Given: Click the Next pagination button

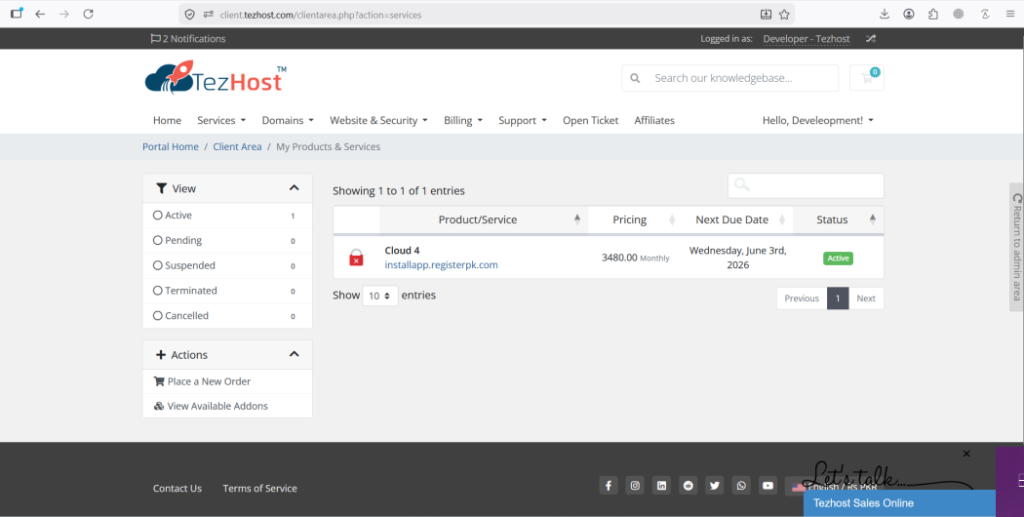Looking at the screenshot, I should pyautogui.click(x=866, y=298).
